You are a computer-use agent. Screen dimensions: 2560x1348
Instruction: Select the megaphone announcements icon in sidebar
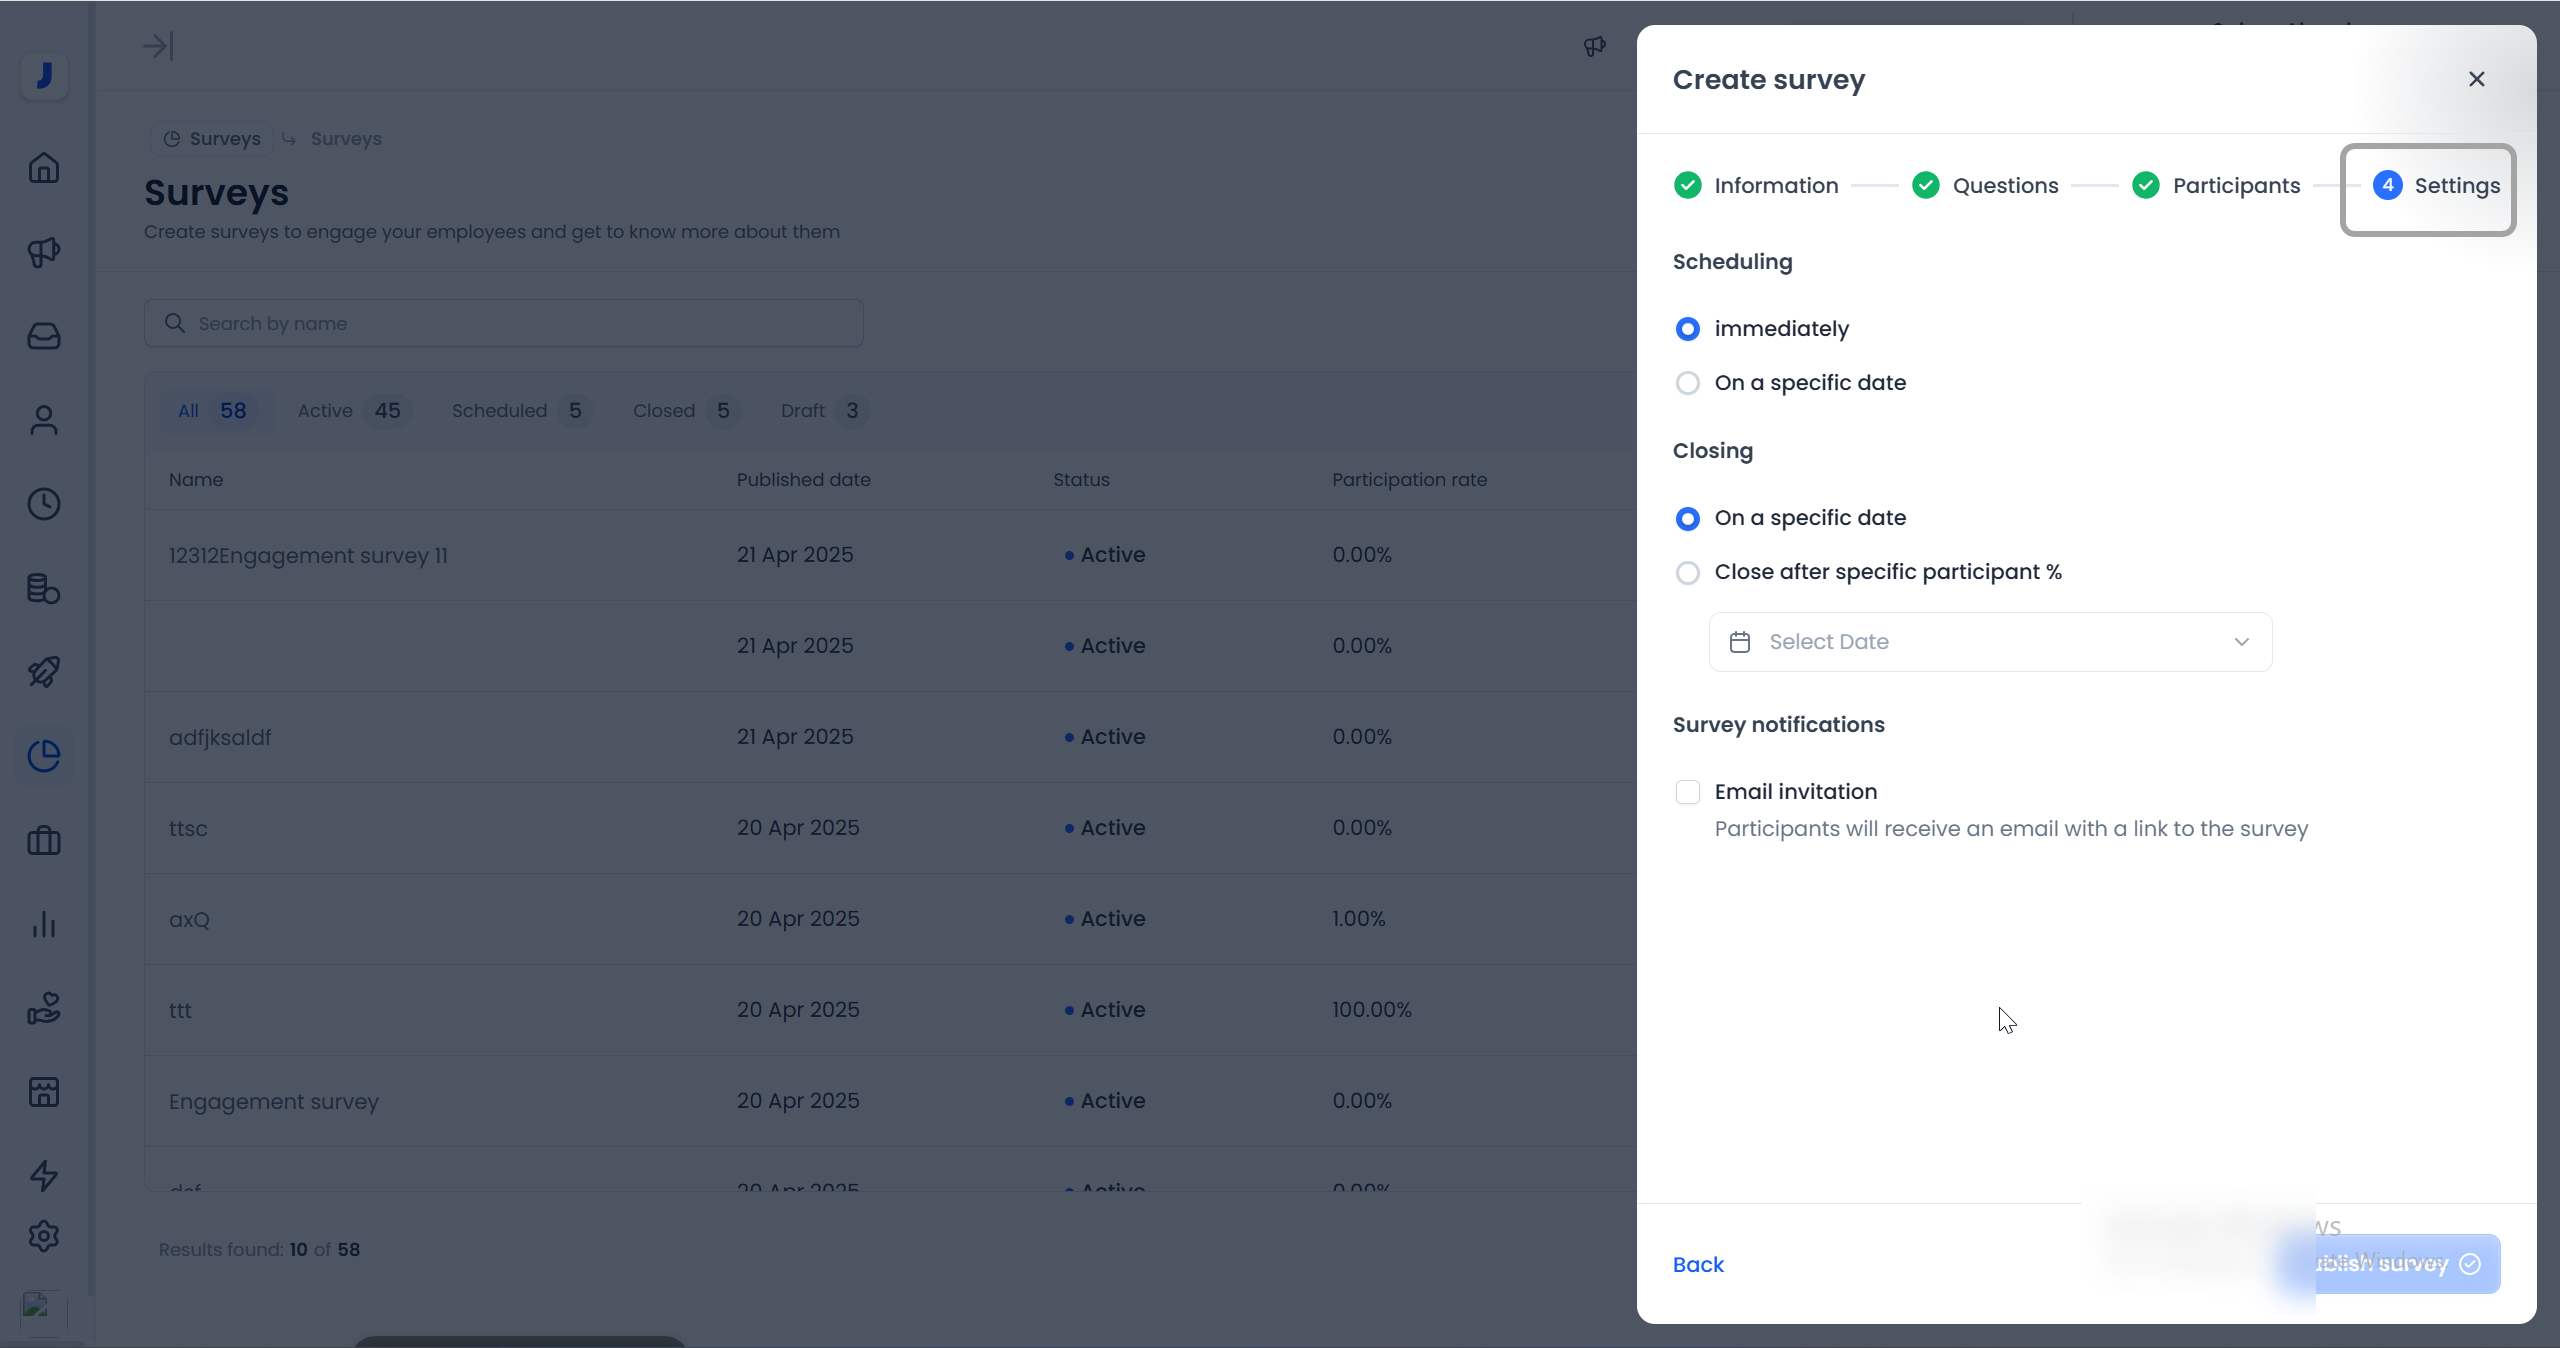click(x=43, y=252)
